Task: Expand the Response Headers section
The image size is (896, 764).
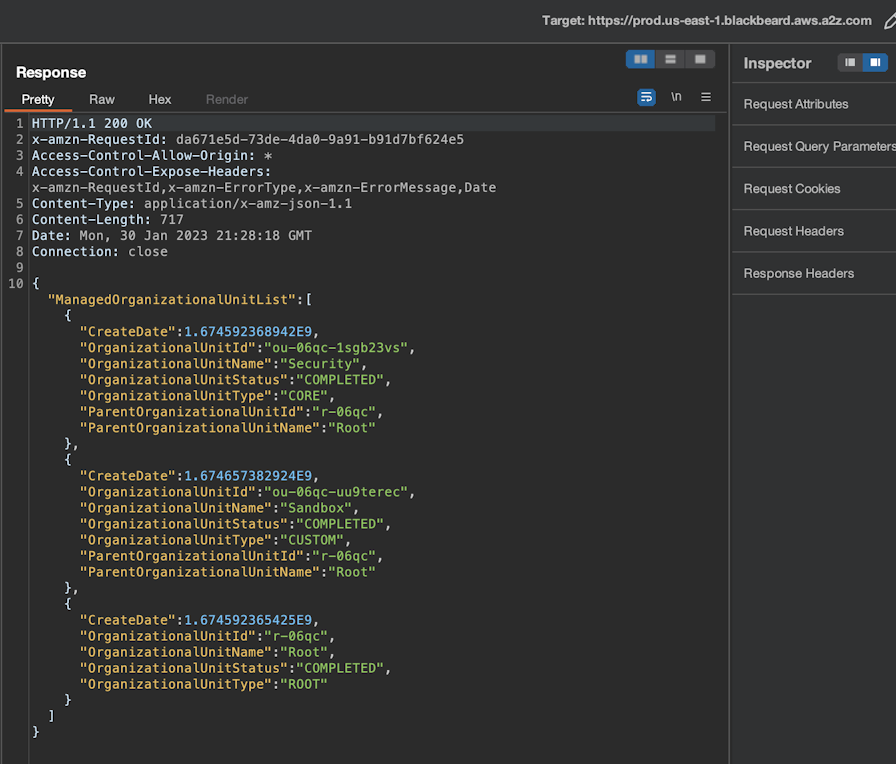Action: pos(798,273)
